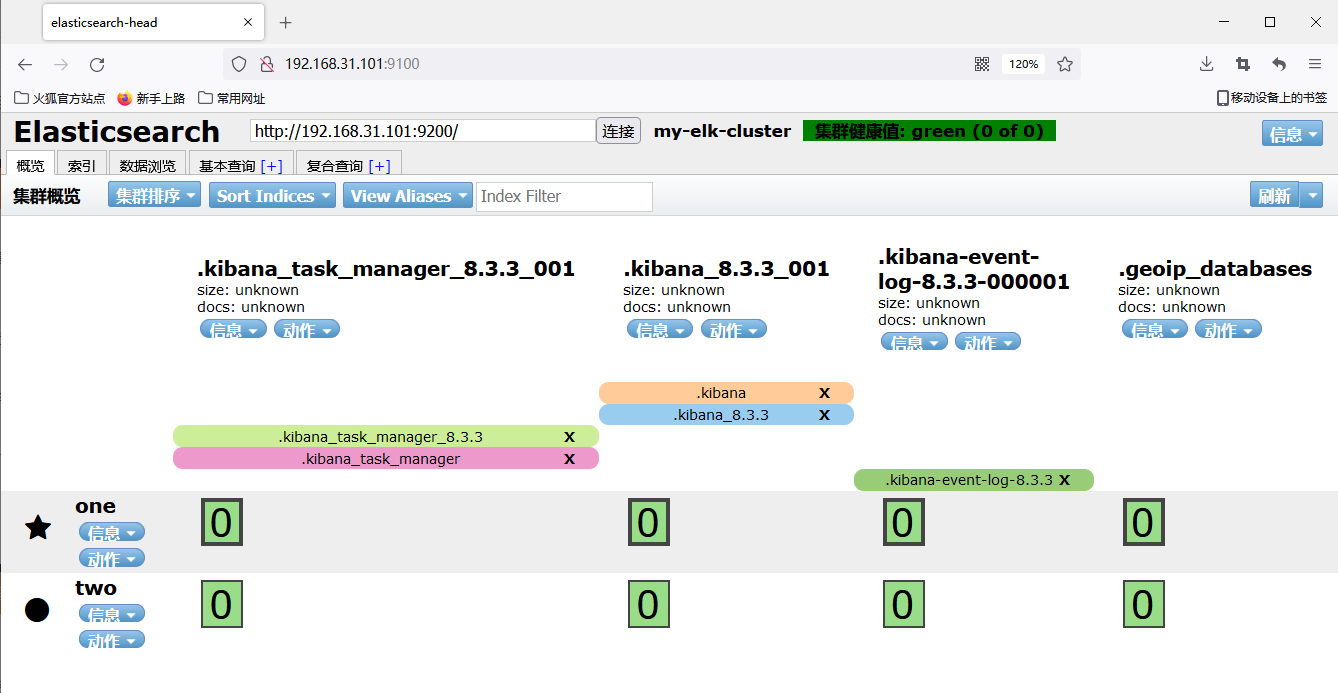
Task: Expand the 集群排序 dropdown
Action: (x=154, y=196)
